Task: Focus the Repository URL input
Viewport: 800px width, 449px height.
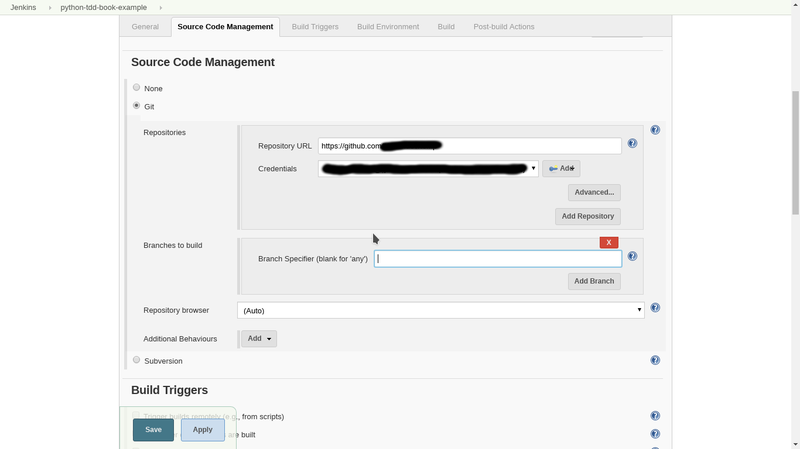Action: click(x=469, y=146)
